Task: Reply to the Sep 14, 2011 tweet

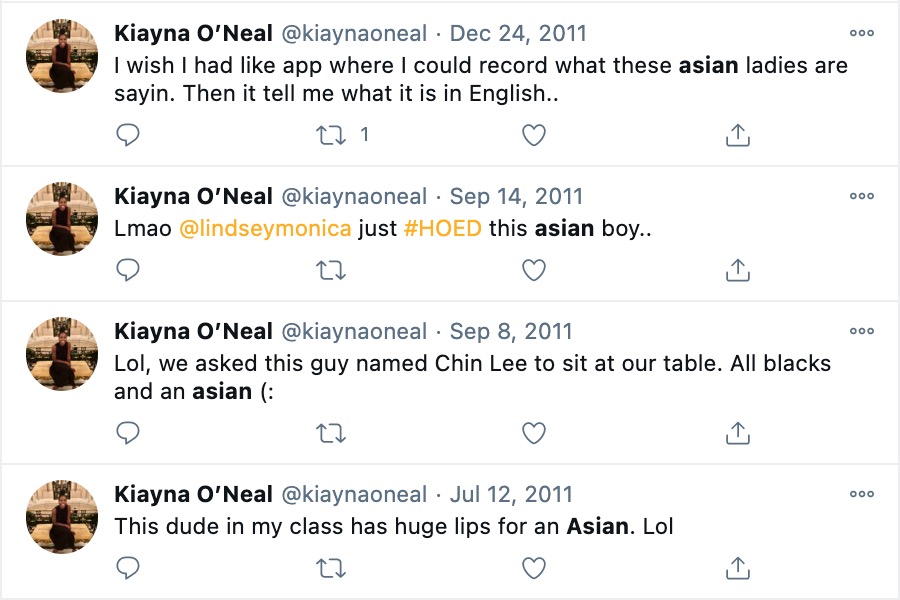Action: click(x=128, y=269)
